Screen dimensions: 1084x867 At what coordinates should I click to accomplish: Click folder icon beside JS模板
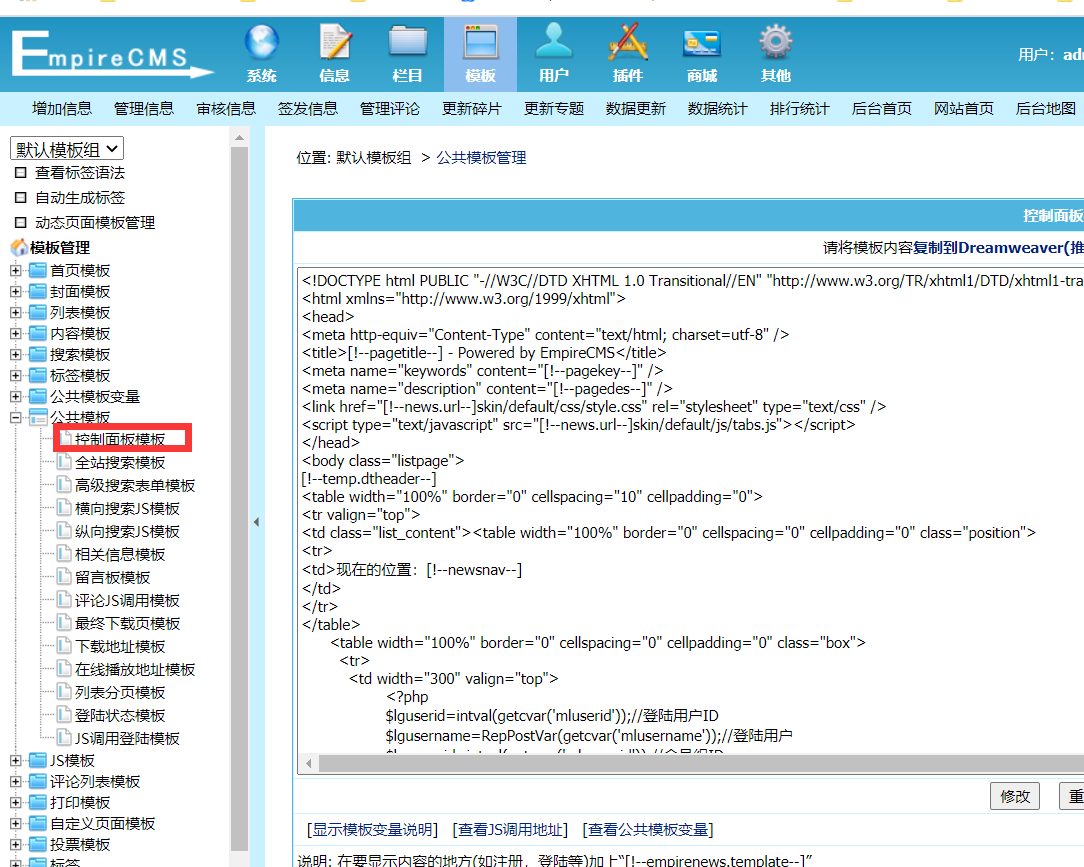(x=38, y=760)
